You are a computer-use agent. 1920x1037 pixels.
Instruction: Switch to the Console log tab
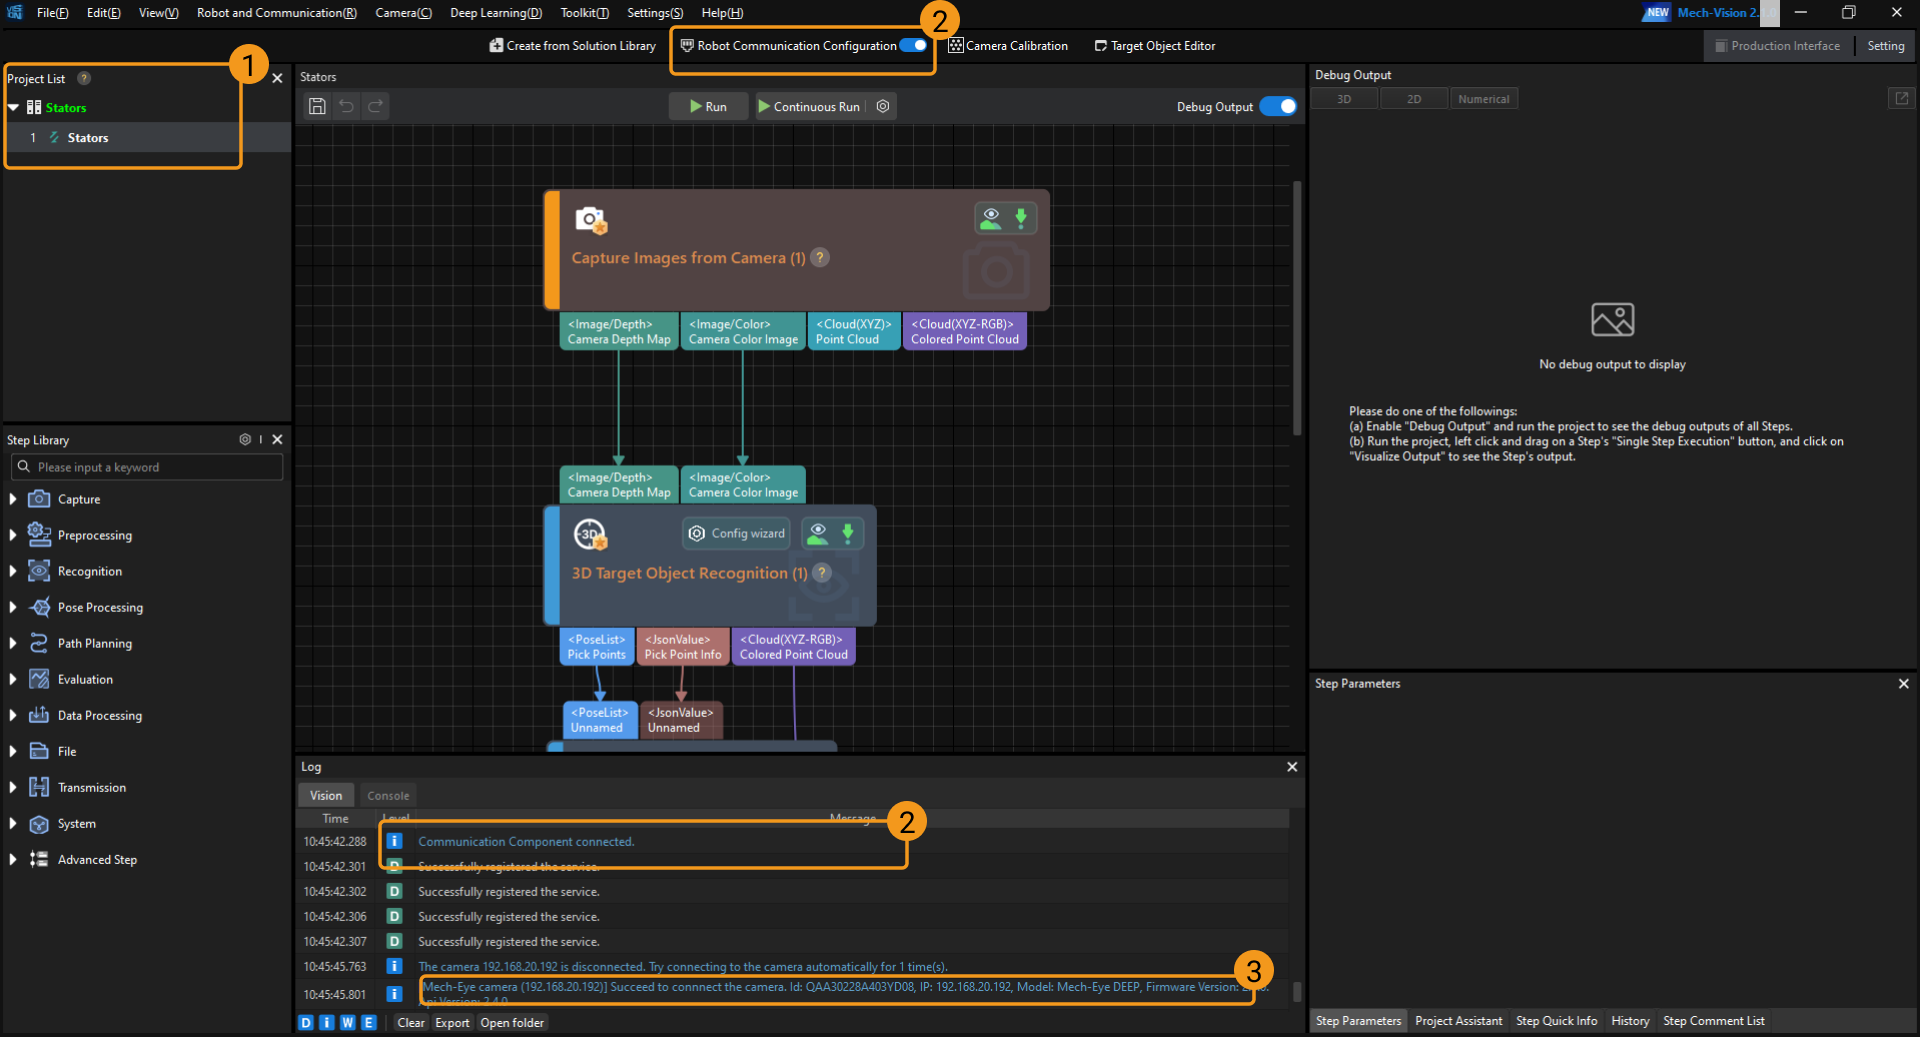click(x=388, y=796)
